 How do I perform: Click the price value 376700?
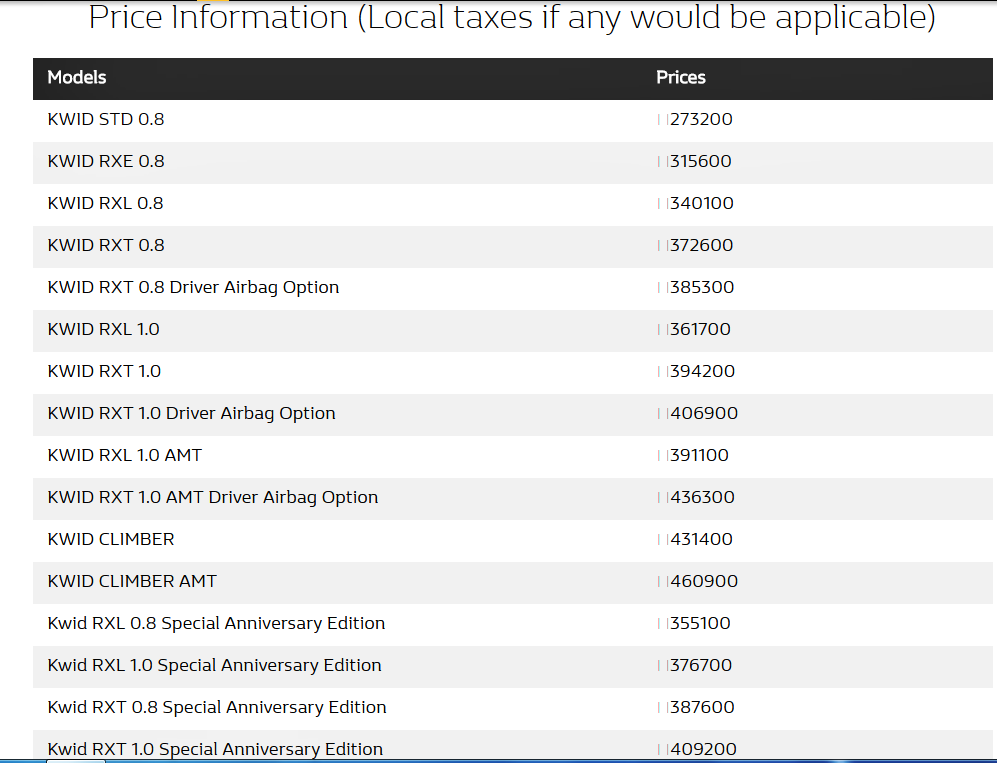pos(701,664)
